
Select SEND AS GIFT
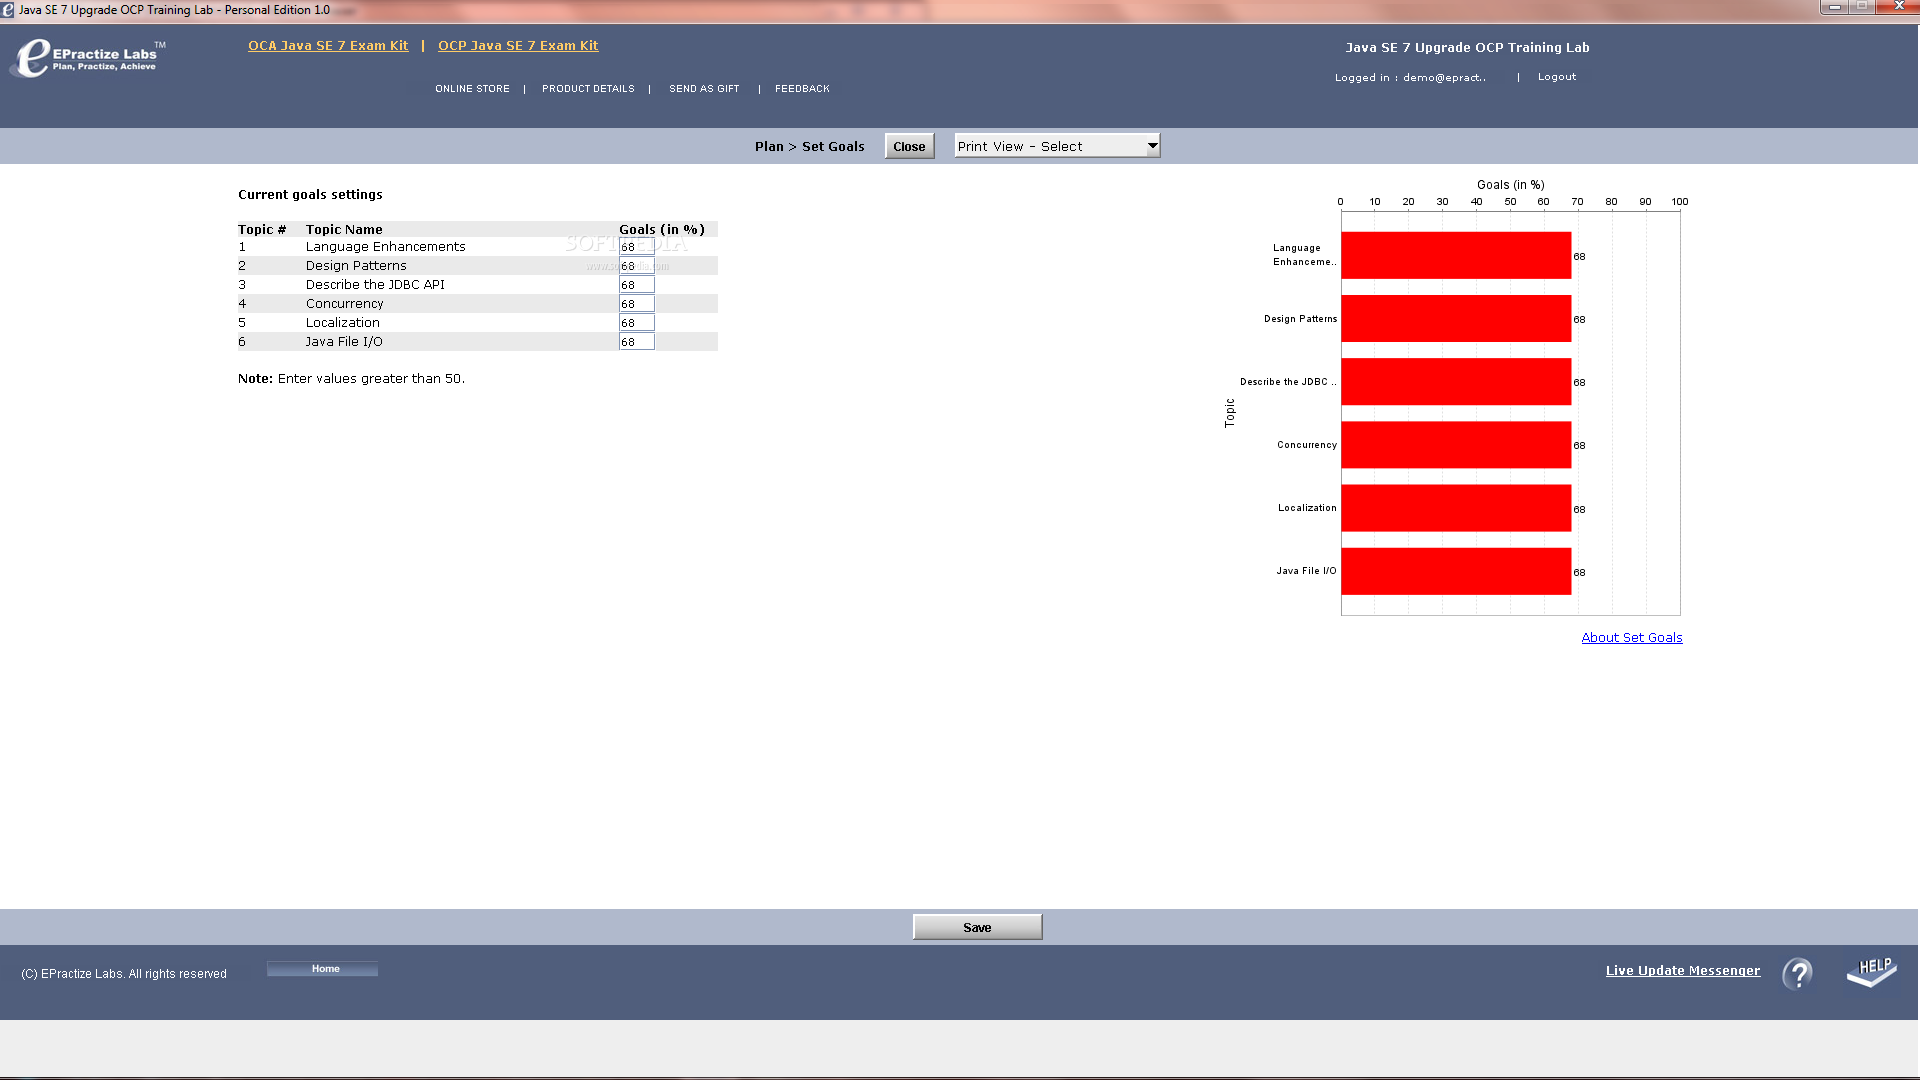704,89
